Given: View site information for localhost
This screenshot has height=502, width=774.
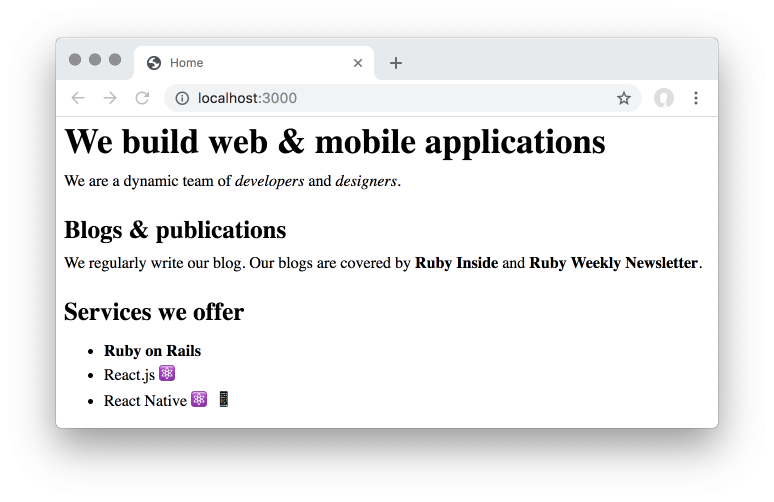Looking at the screenshot, I should 182,98.
